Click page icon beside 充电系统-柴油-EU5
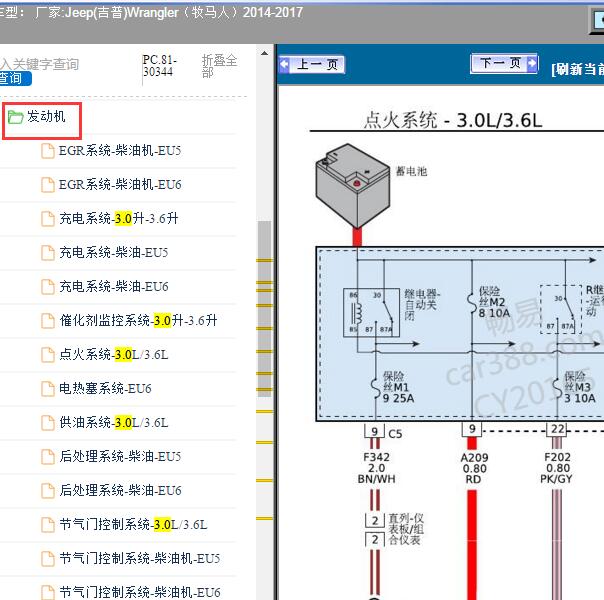604x600 pixels. (x=48, y=253)
